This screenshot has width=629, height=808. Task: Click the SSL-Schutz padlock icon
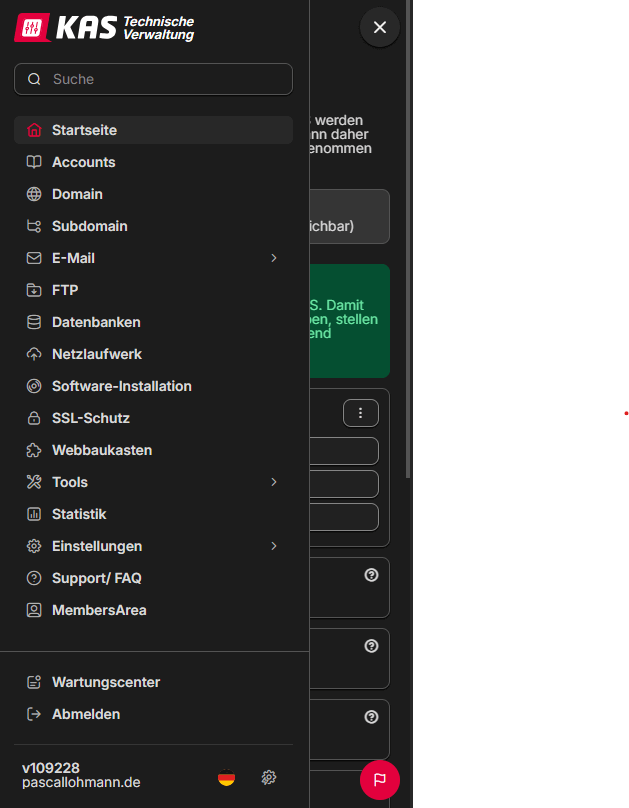point(34,418)
